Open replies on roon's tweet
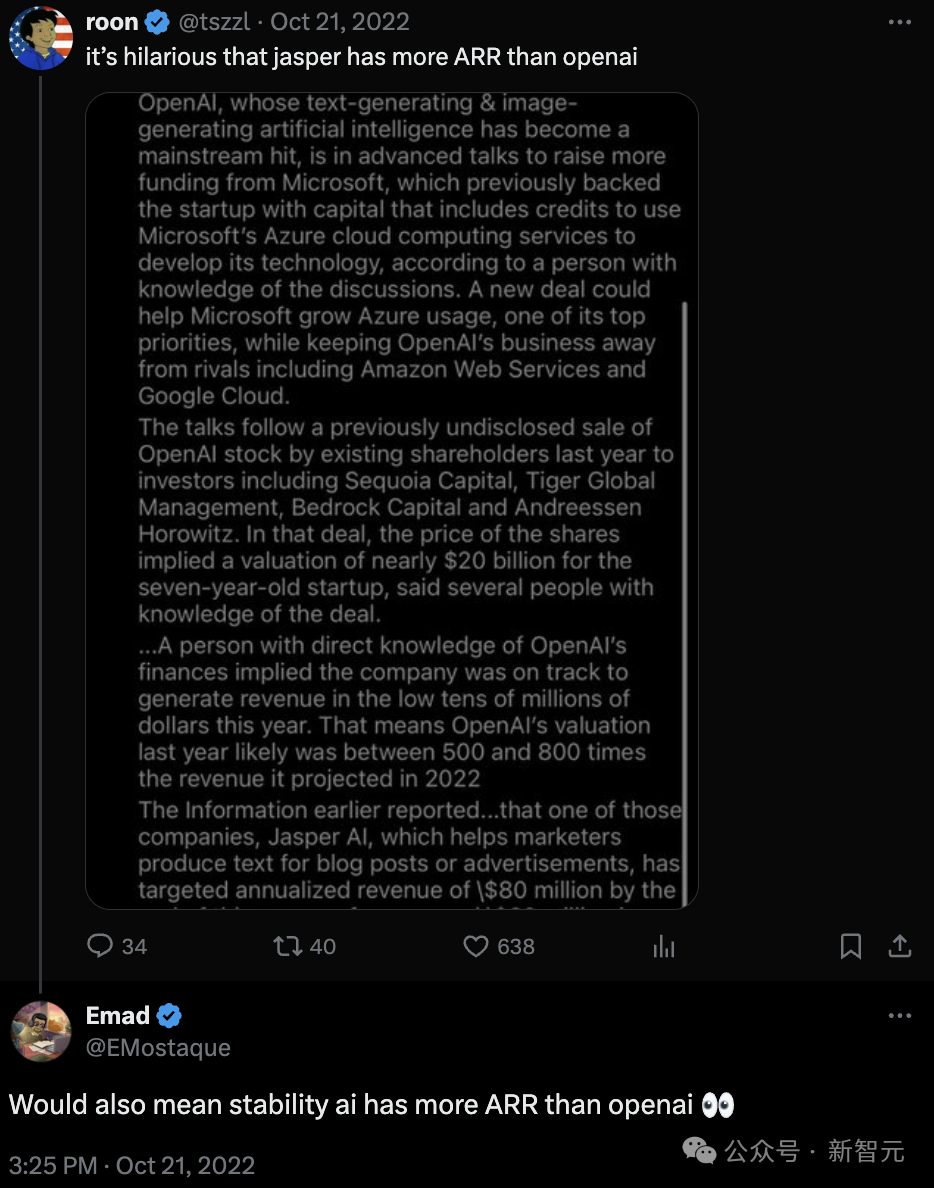 (x=117, y=946)
